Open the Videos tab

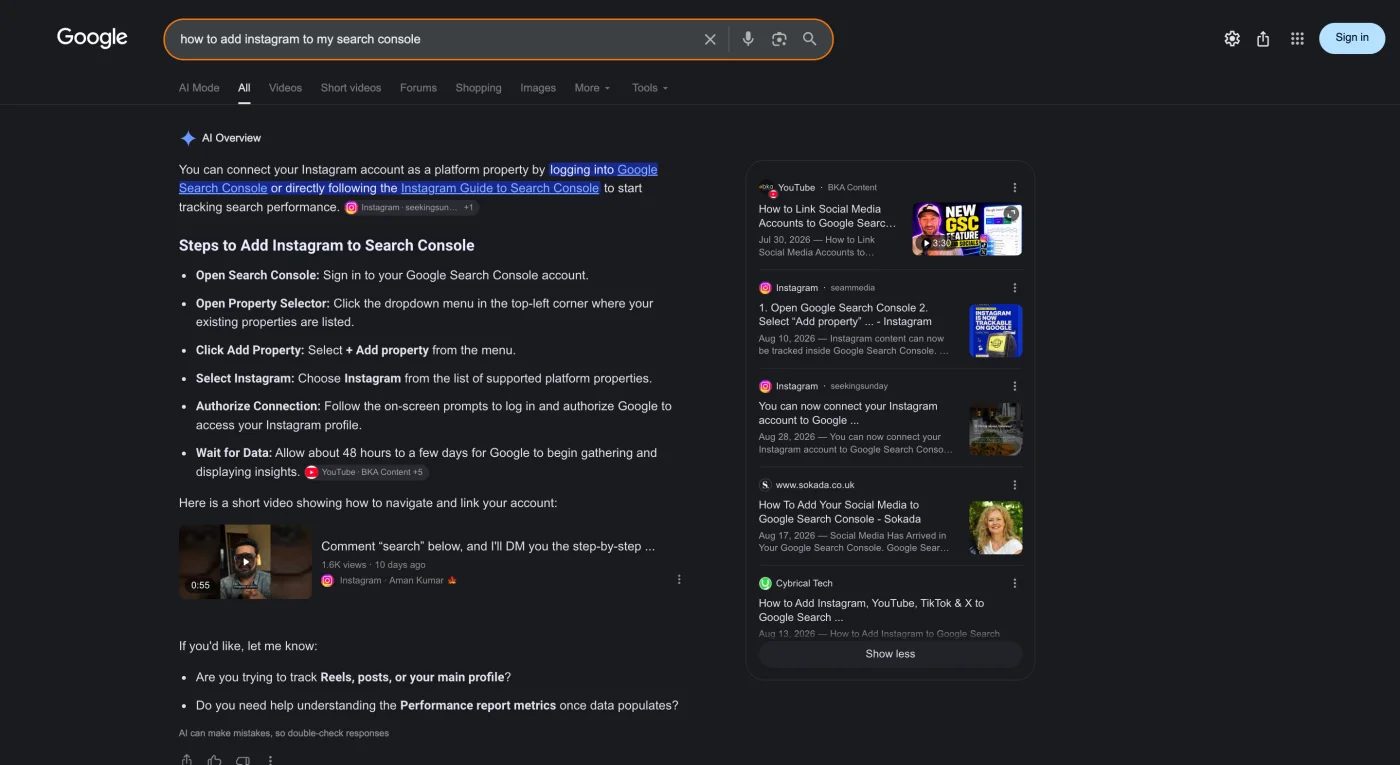[x=285, y=88]
